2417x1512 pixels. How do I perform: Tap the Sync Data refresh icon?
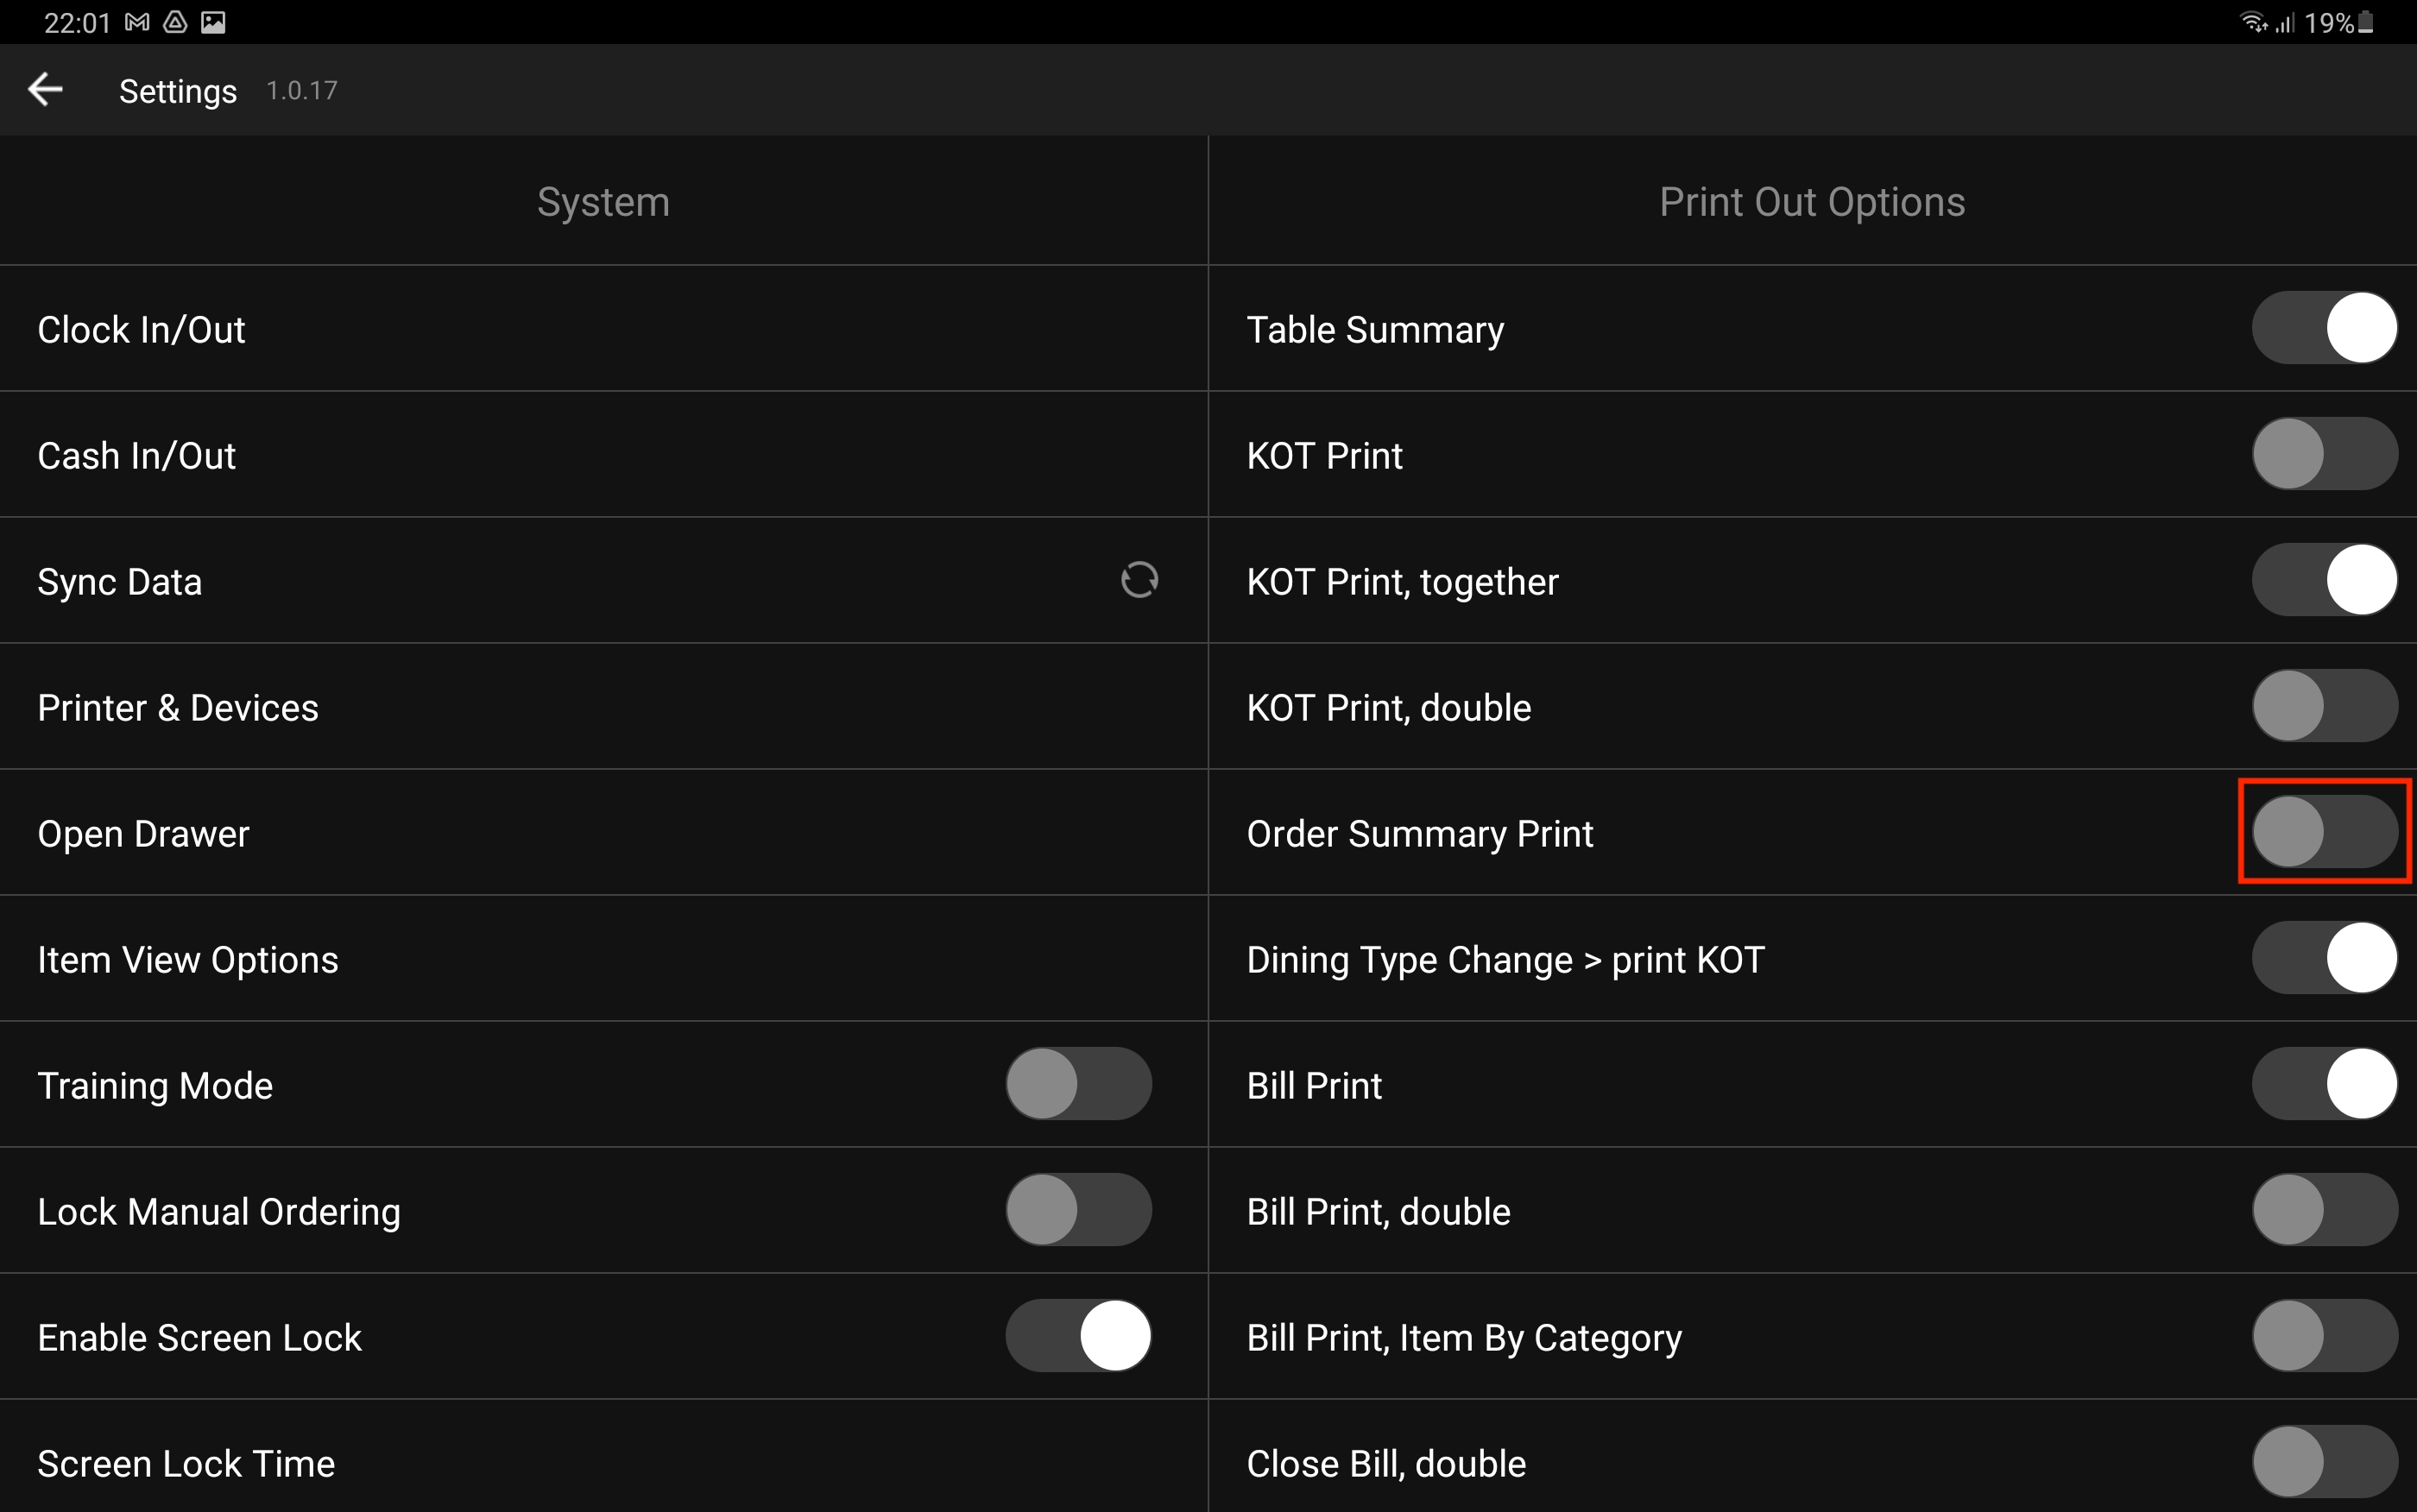point(1139,580)
